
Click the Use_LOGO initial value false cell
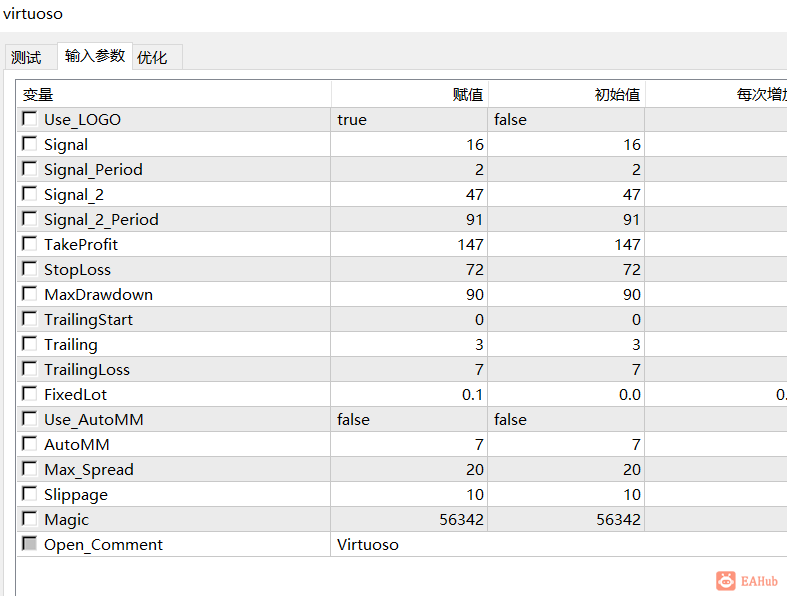[x=566, y=120]
